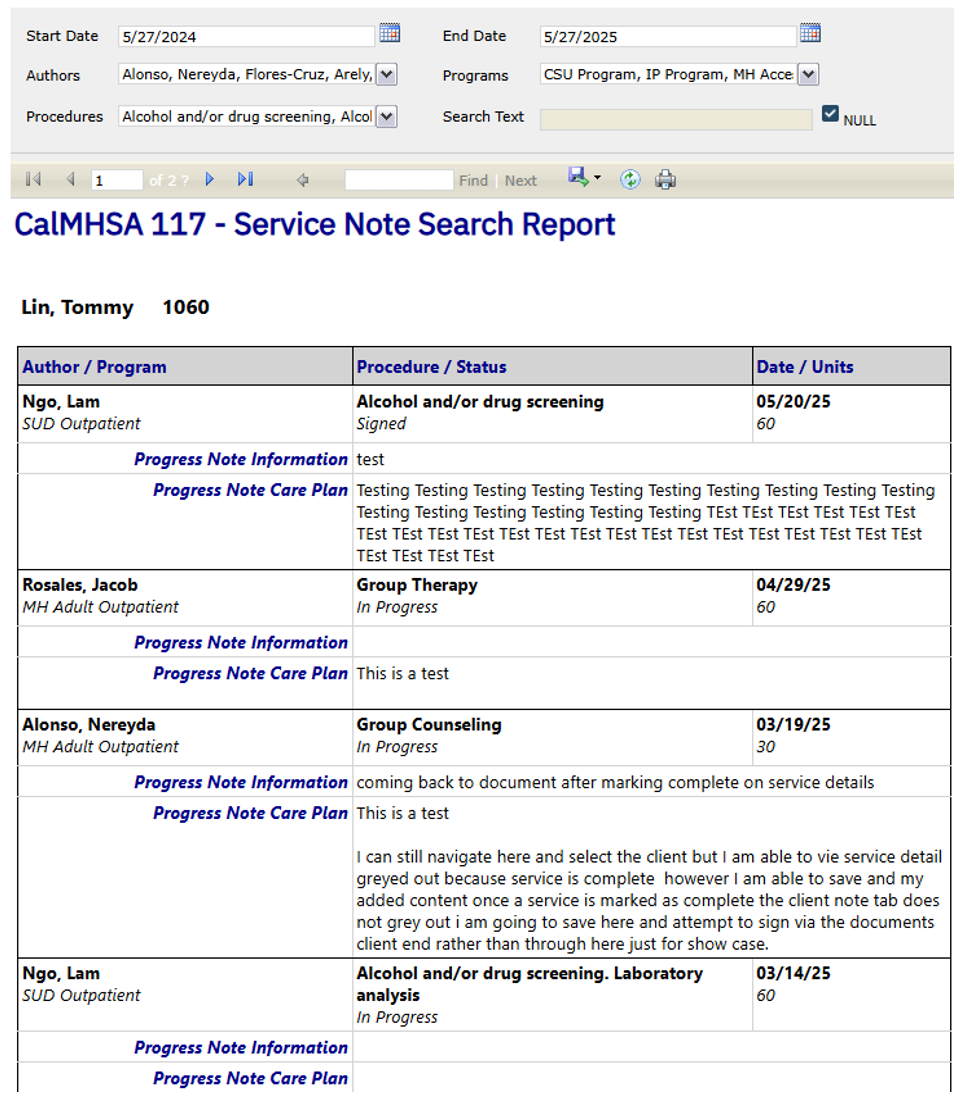Click the back to parent report arrow
The width and height of the screenshot is (962, 1104).
coord(302,181)
